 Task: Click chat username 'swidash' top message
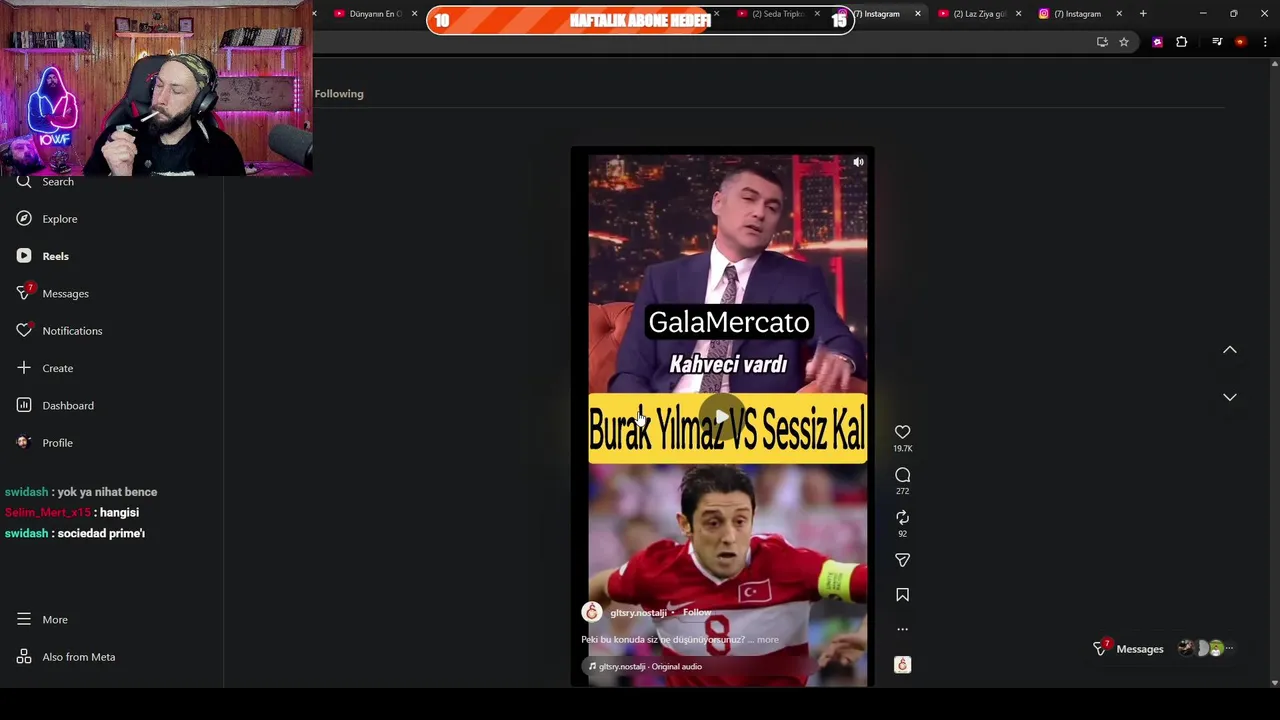tap(26, 492)
